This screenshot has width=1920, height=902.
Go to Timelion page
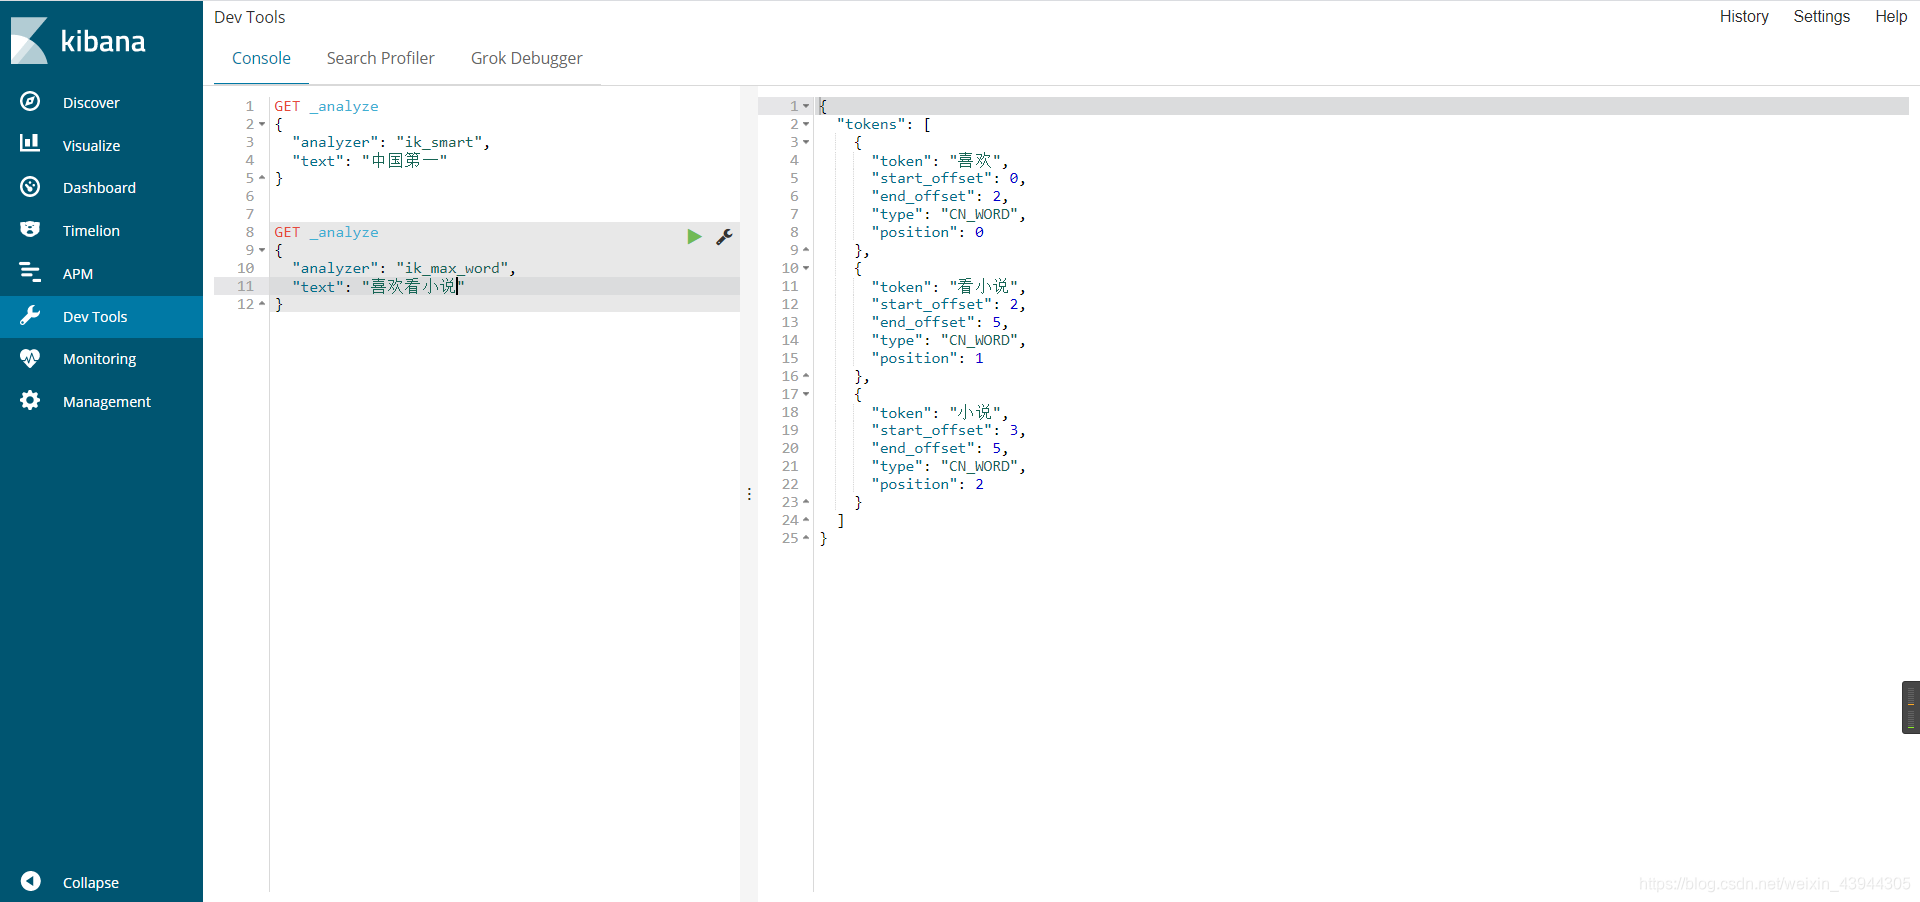pyautogui.click(x=91, y=230)
